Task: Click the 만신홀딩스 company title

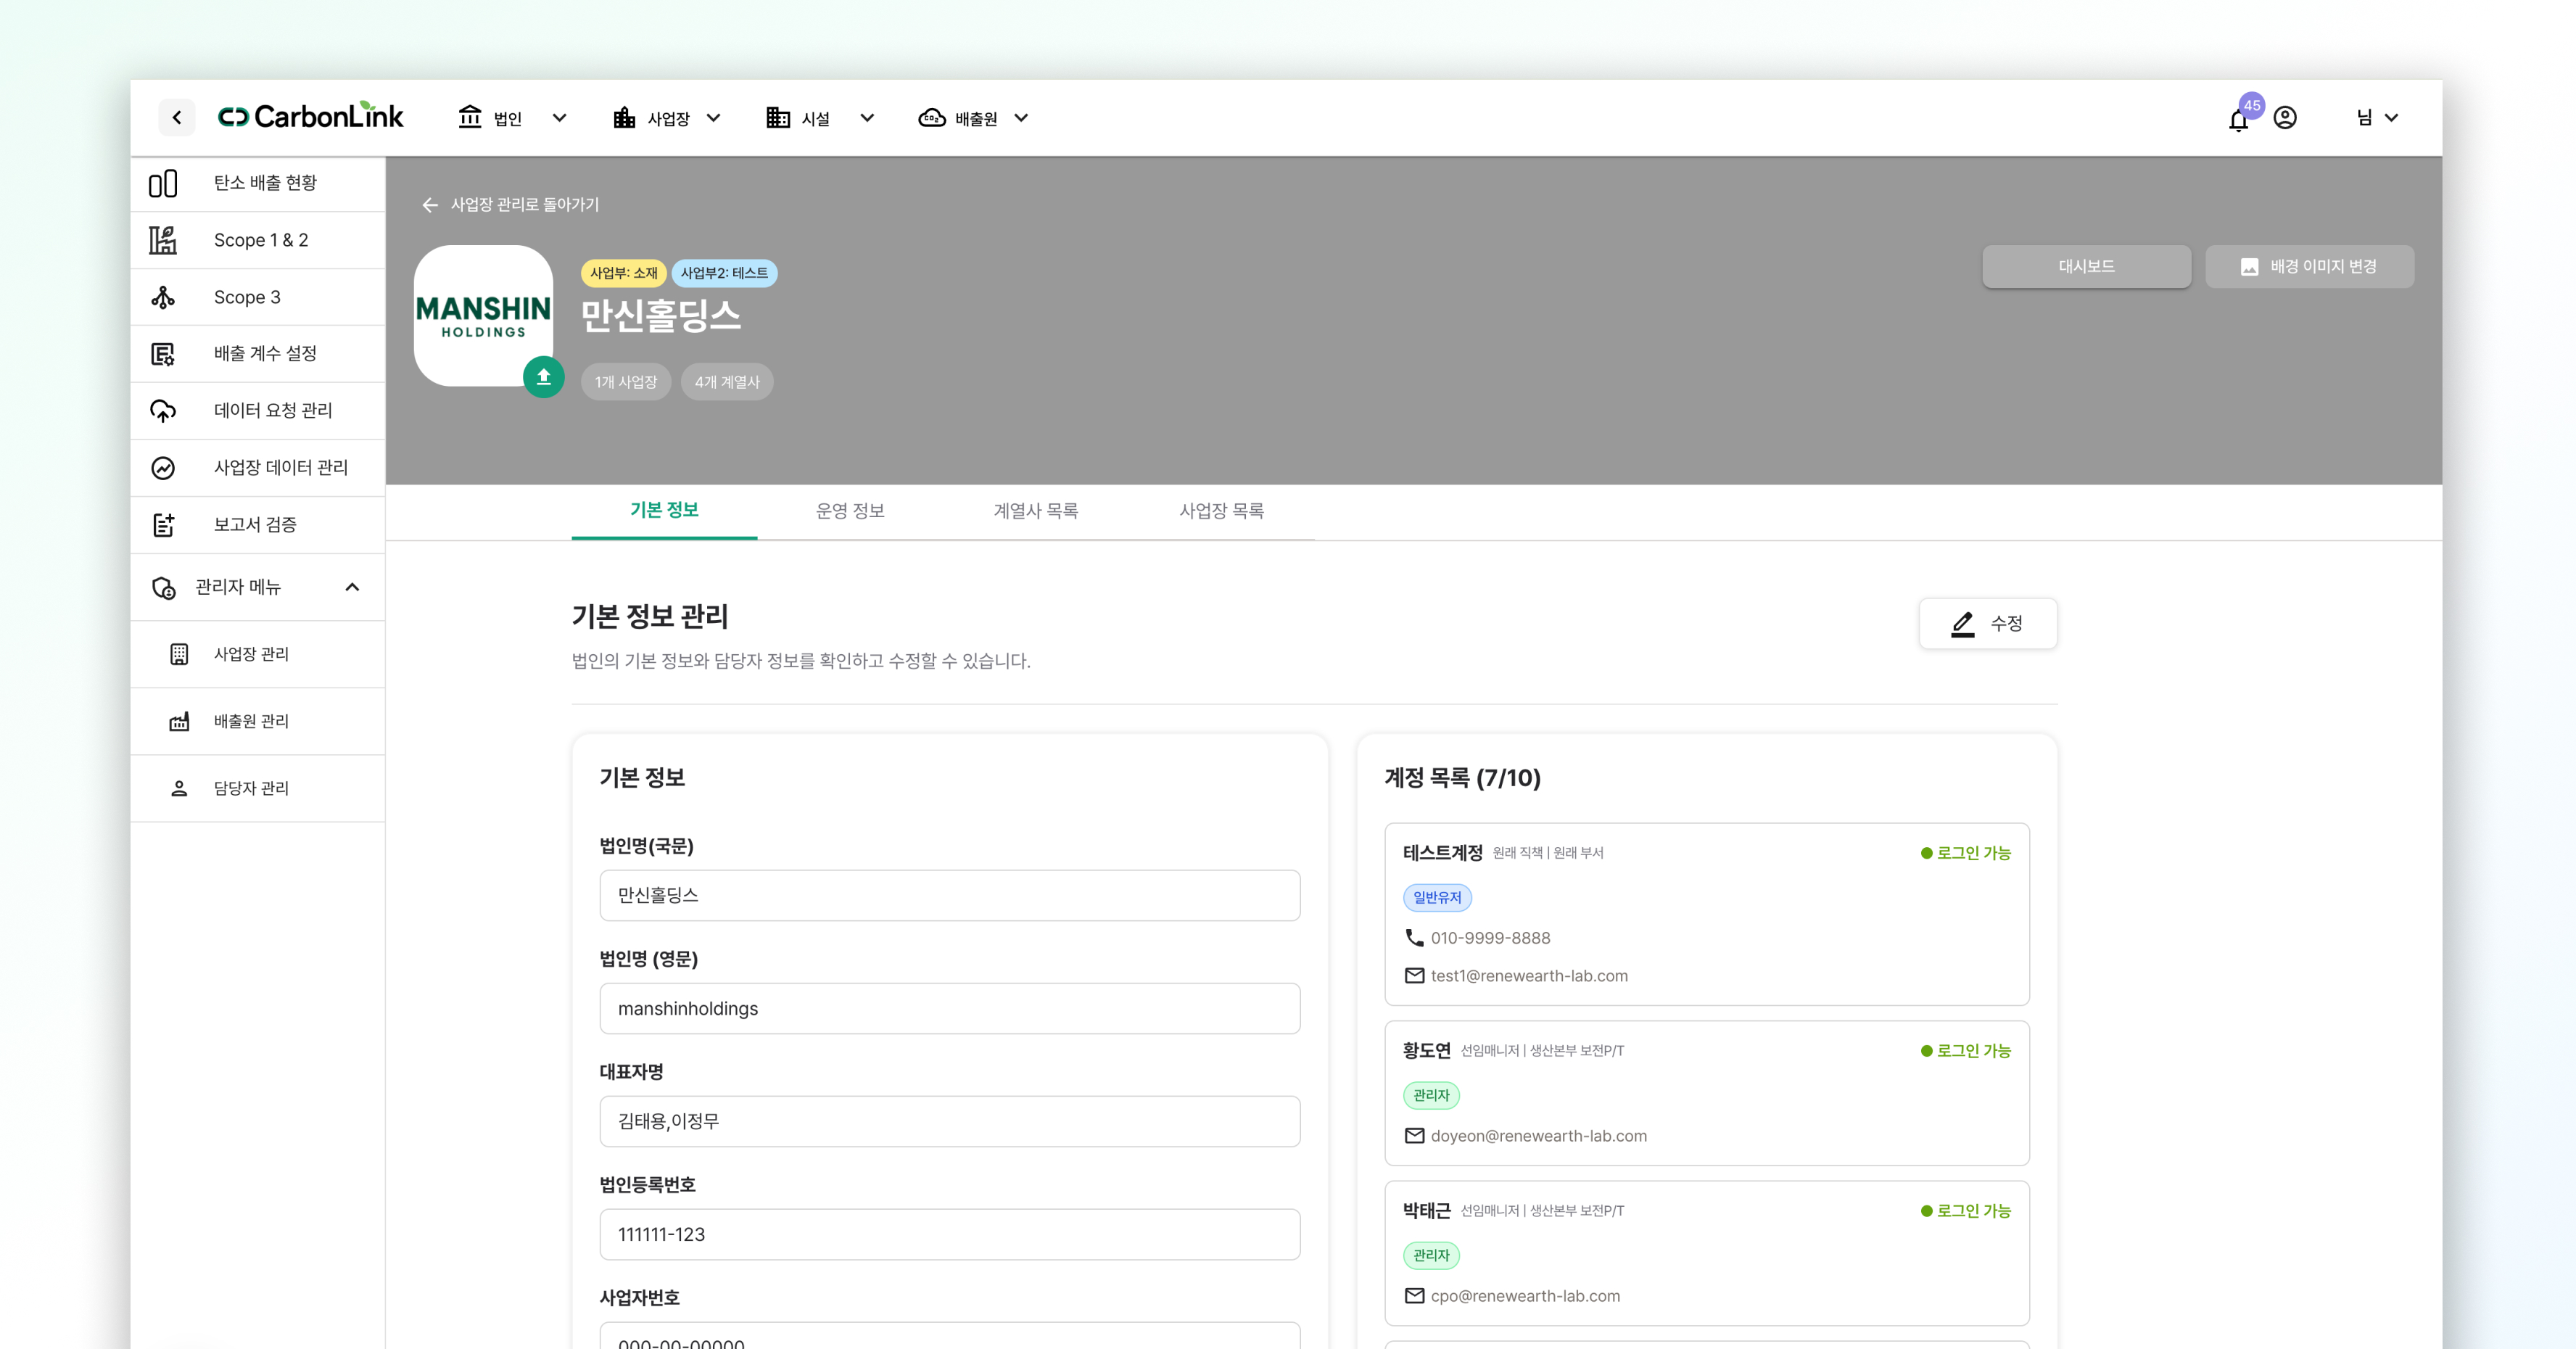Action: coord(661,316)
